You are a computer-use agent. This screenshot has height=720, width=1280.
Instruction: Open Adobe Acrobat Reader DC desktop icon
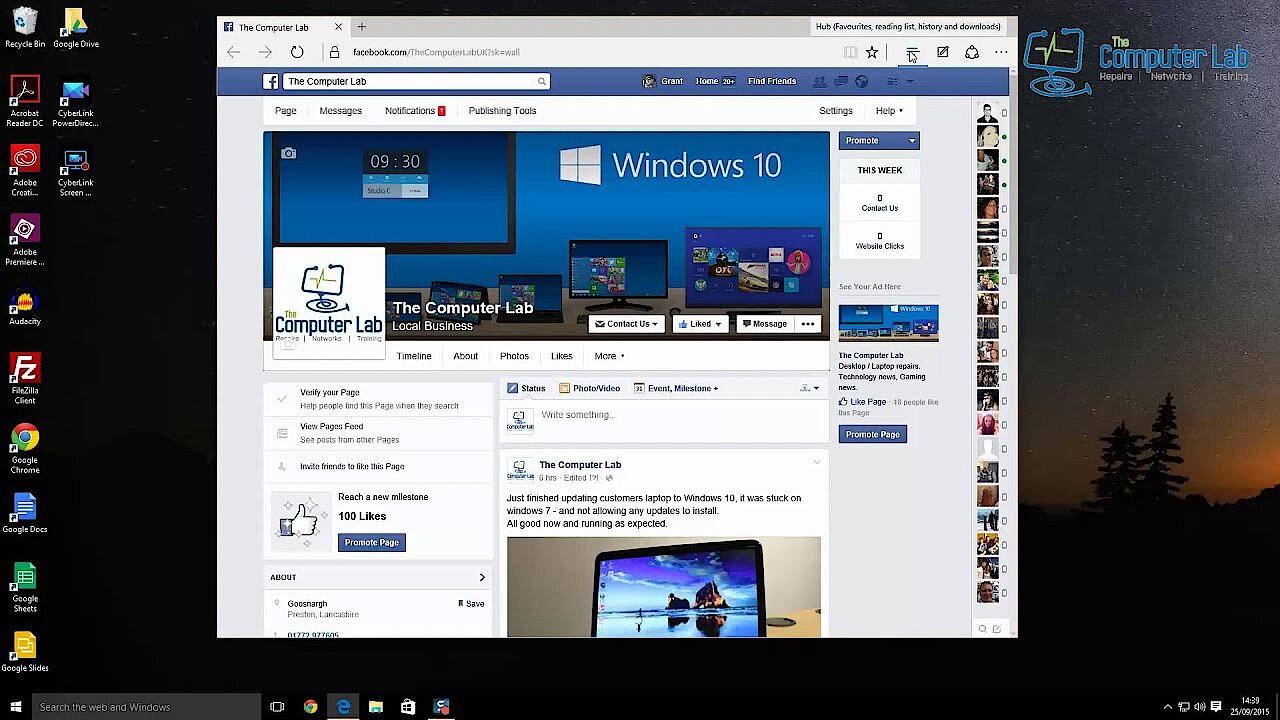click(25, 102)
